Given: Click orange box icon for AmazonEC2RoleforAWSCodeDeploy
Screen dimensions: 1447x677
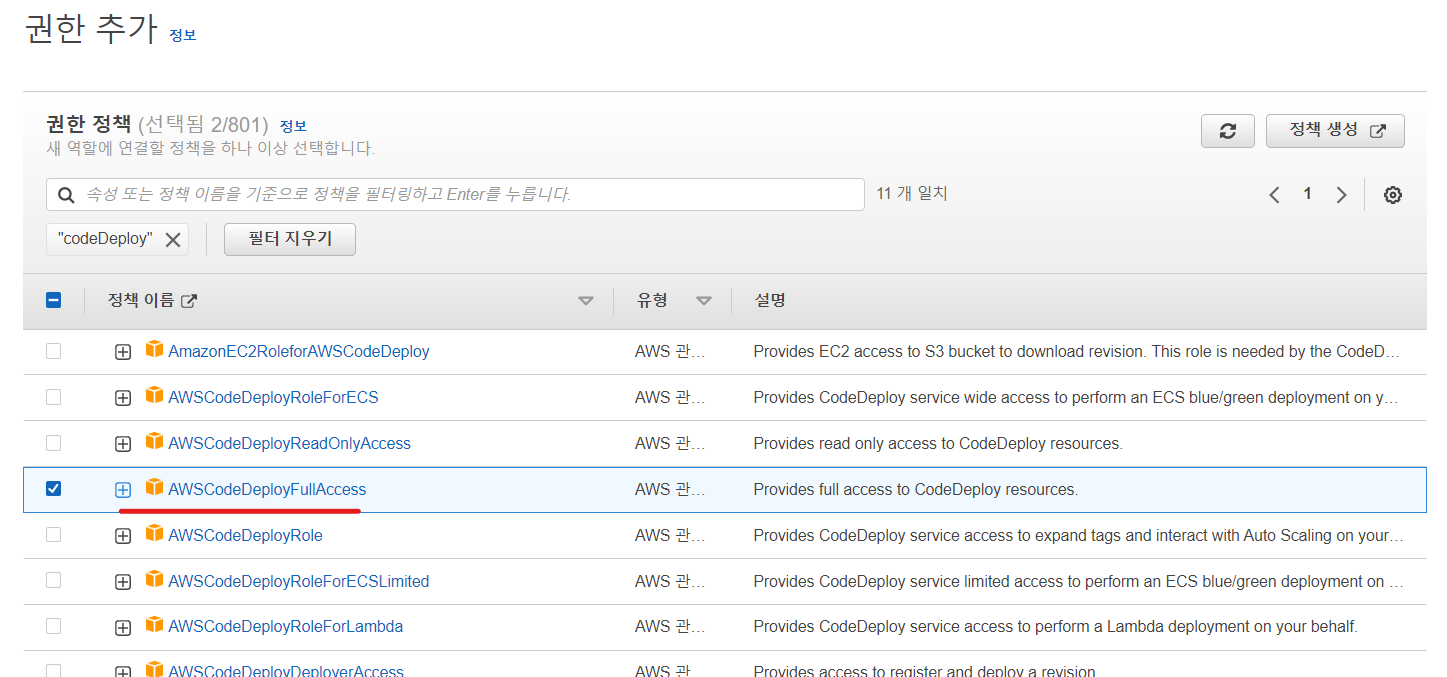Looking at the screenshot, I should 154,350.
